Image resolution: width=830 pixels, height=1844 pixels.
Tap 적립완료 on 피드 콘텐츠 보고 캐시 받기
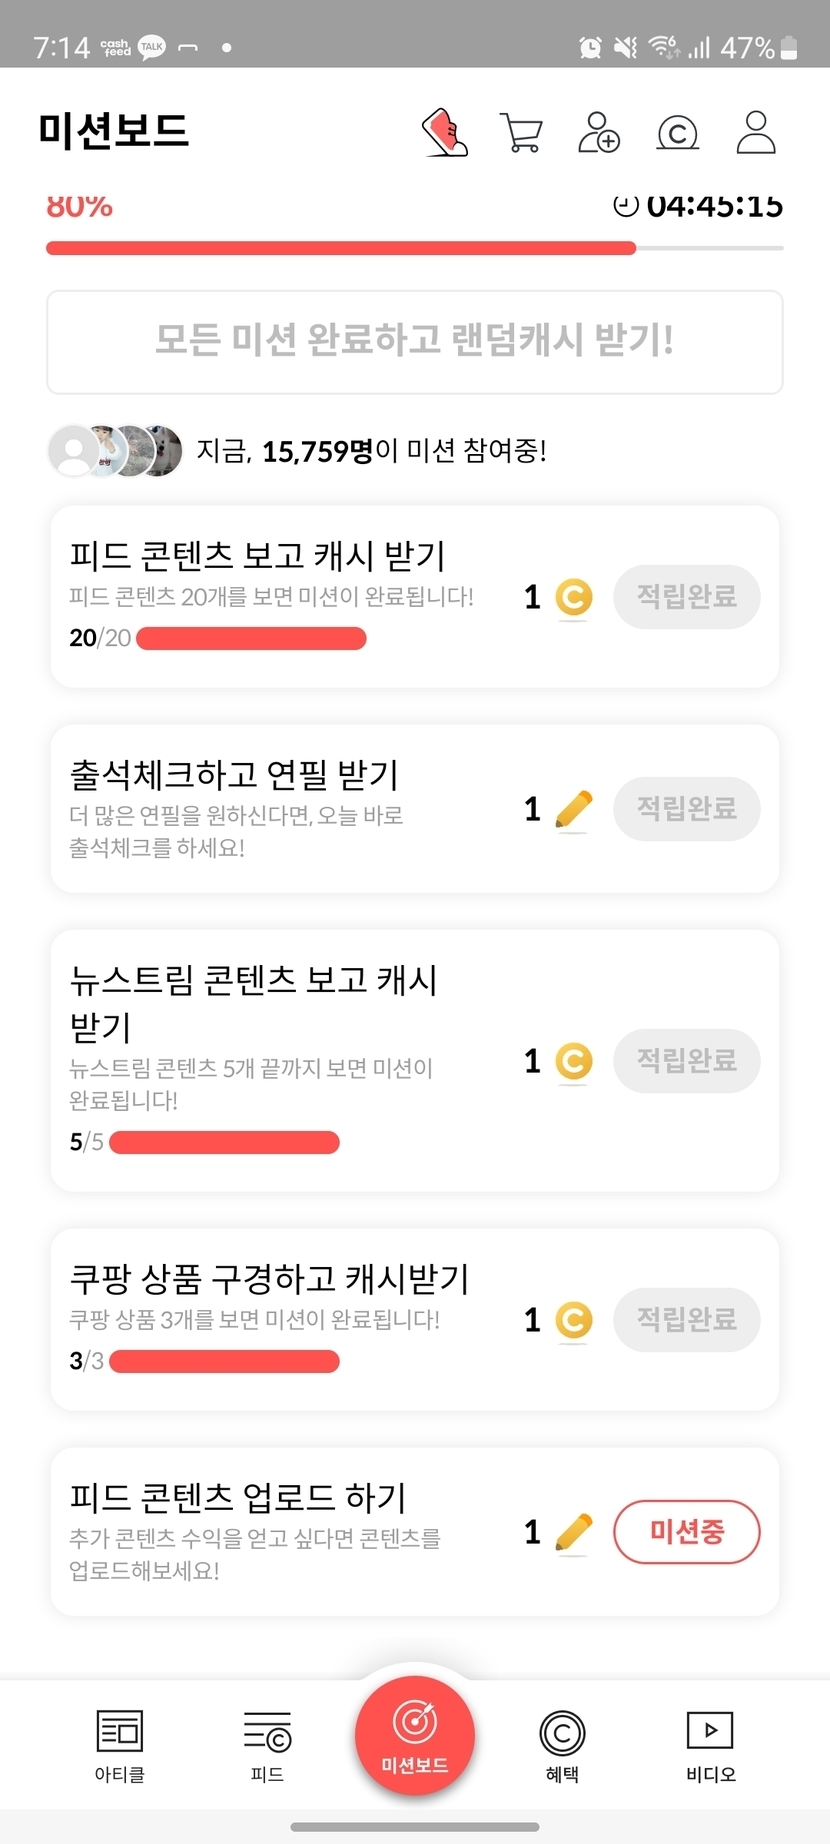click(x=687, y=597)
